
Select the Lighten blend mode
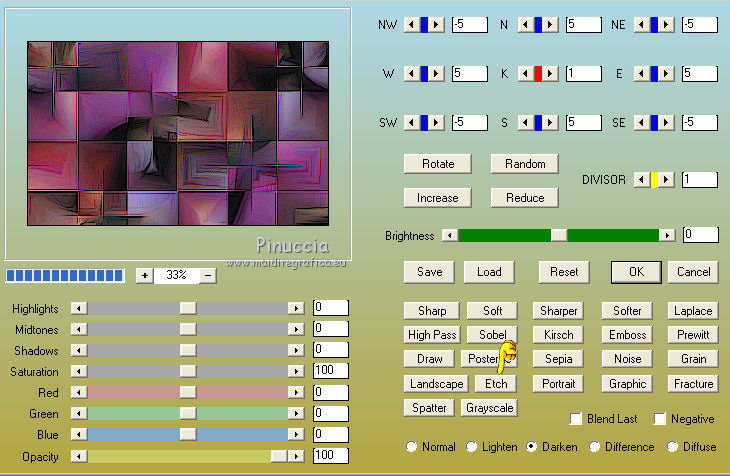pyautogui.click(x=472, y=447)
